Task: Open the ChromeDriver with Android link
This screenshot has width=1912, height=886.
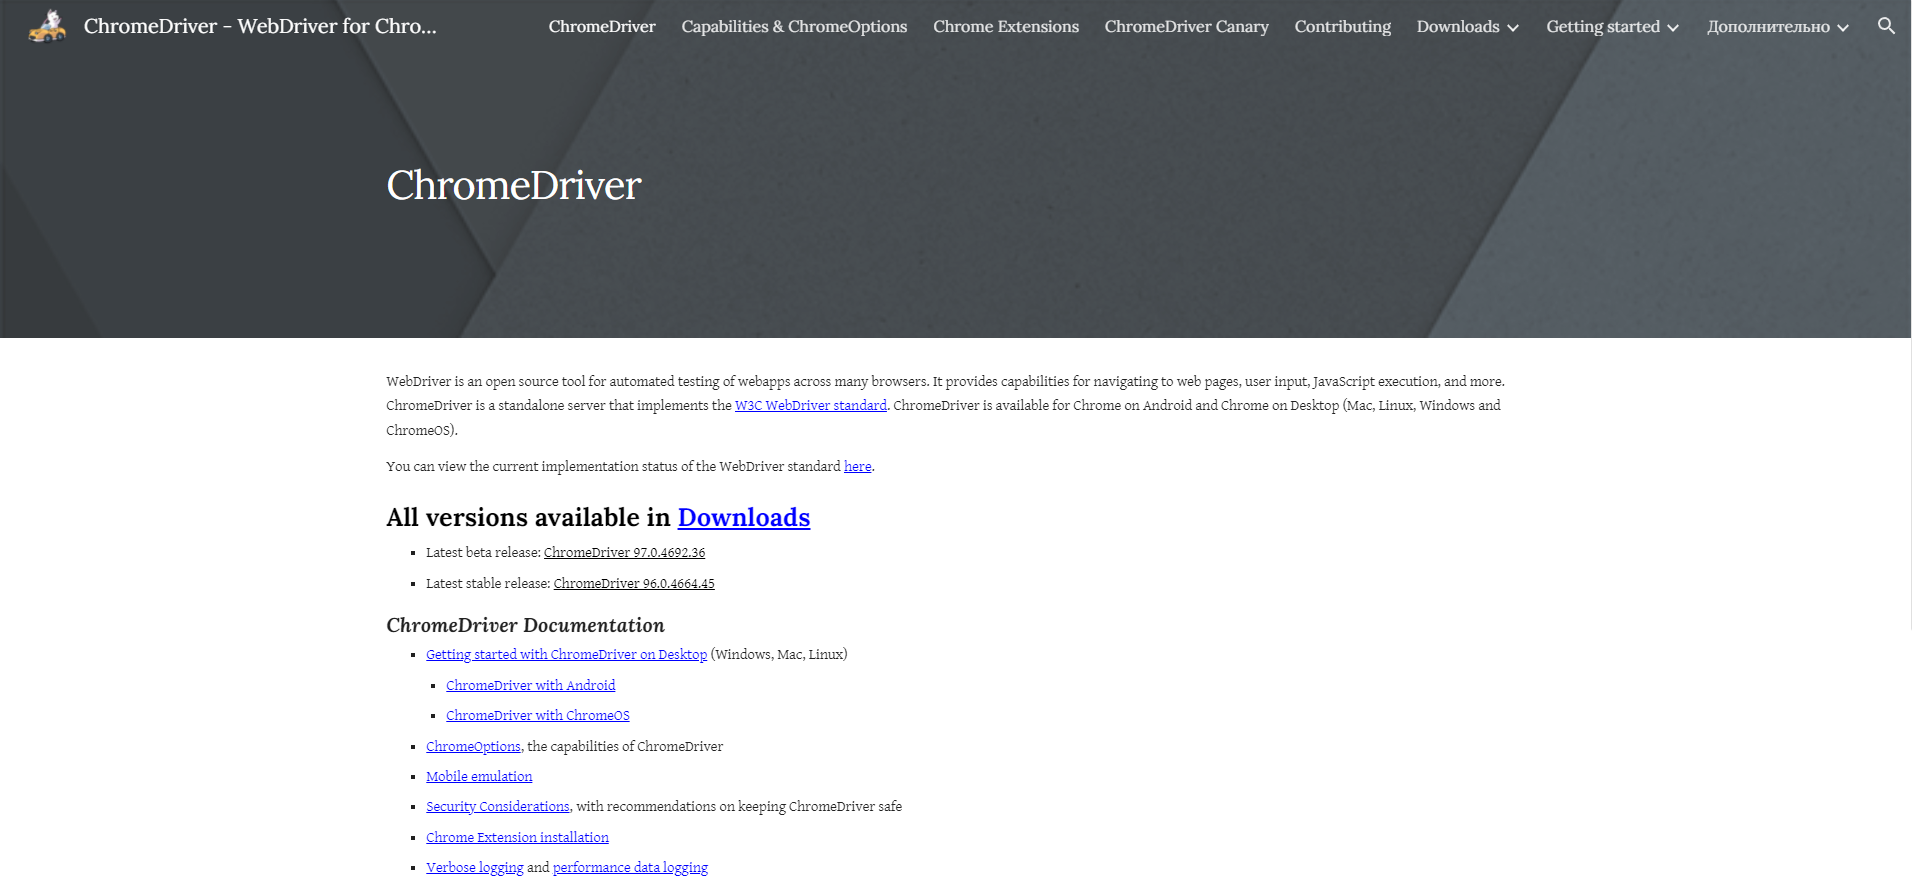Action: pos(530,686)
